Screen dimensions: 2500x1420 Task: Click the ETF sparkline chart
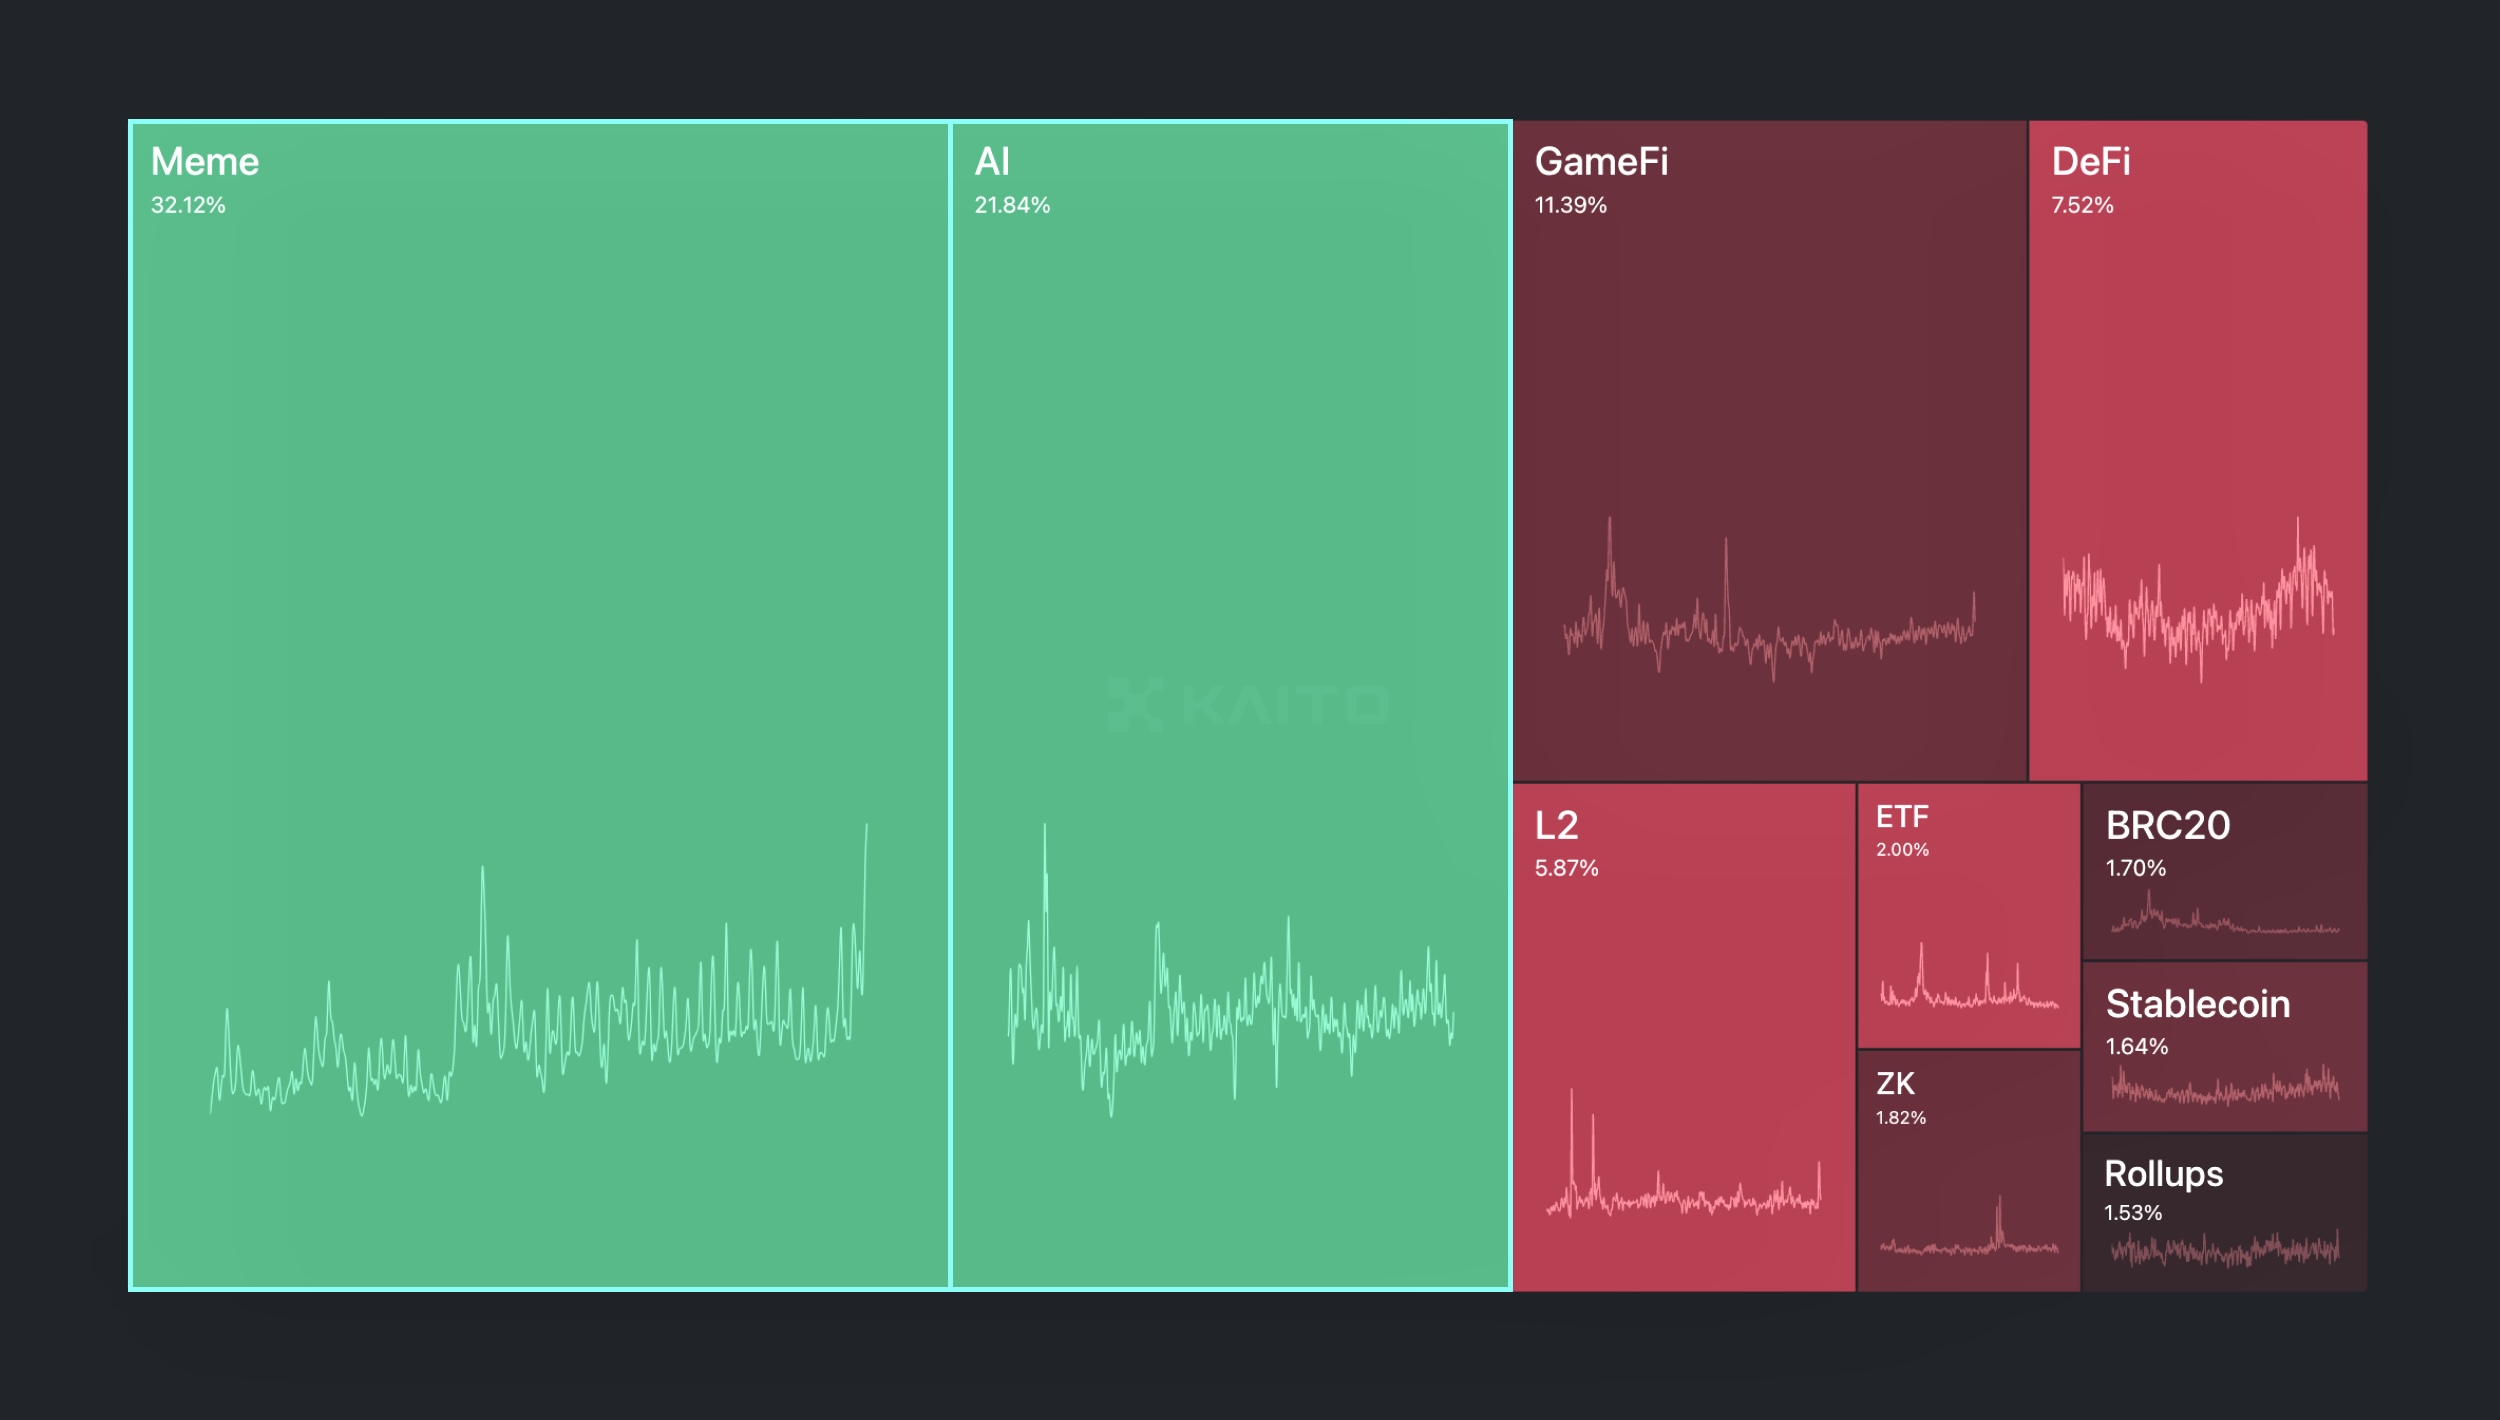(1968, 990)
